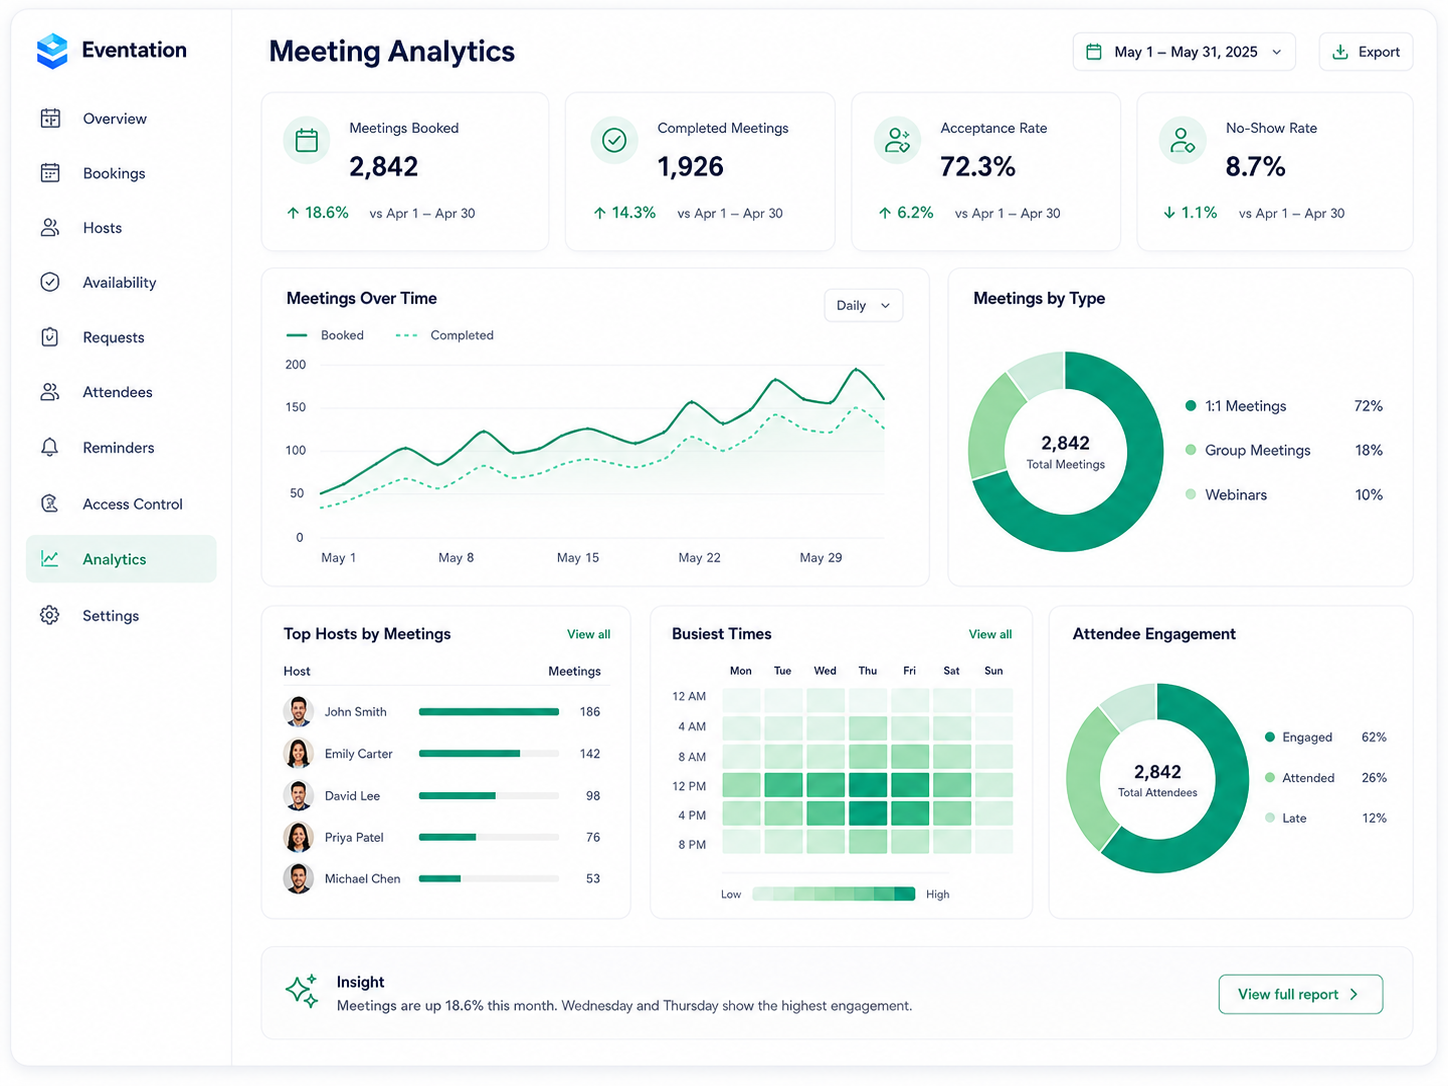
Task: Click the up arrow beside 18.6%
Action: (x=293, y=213)
